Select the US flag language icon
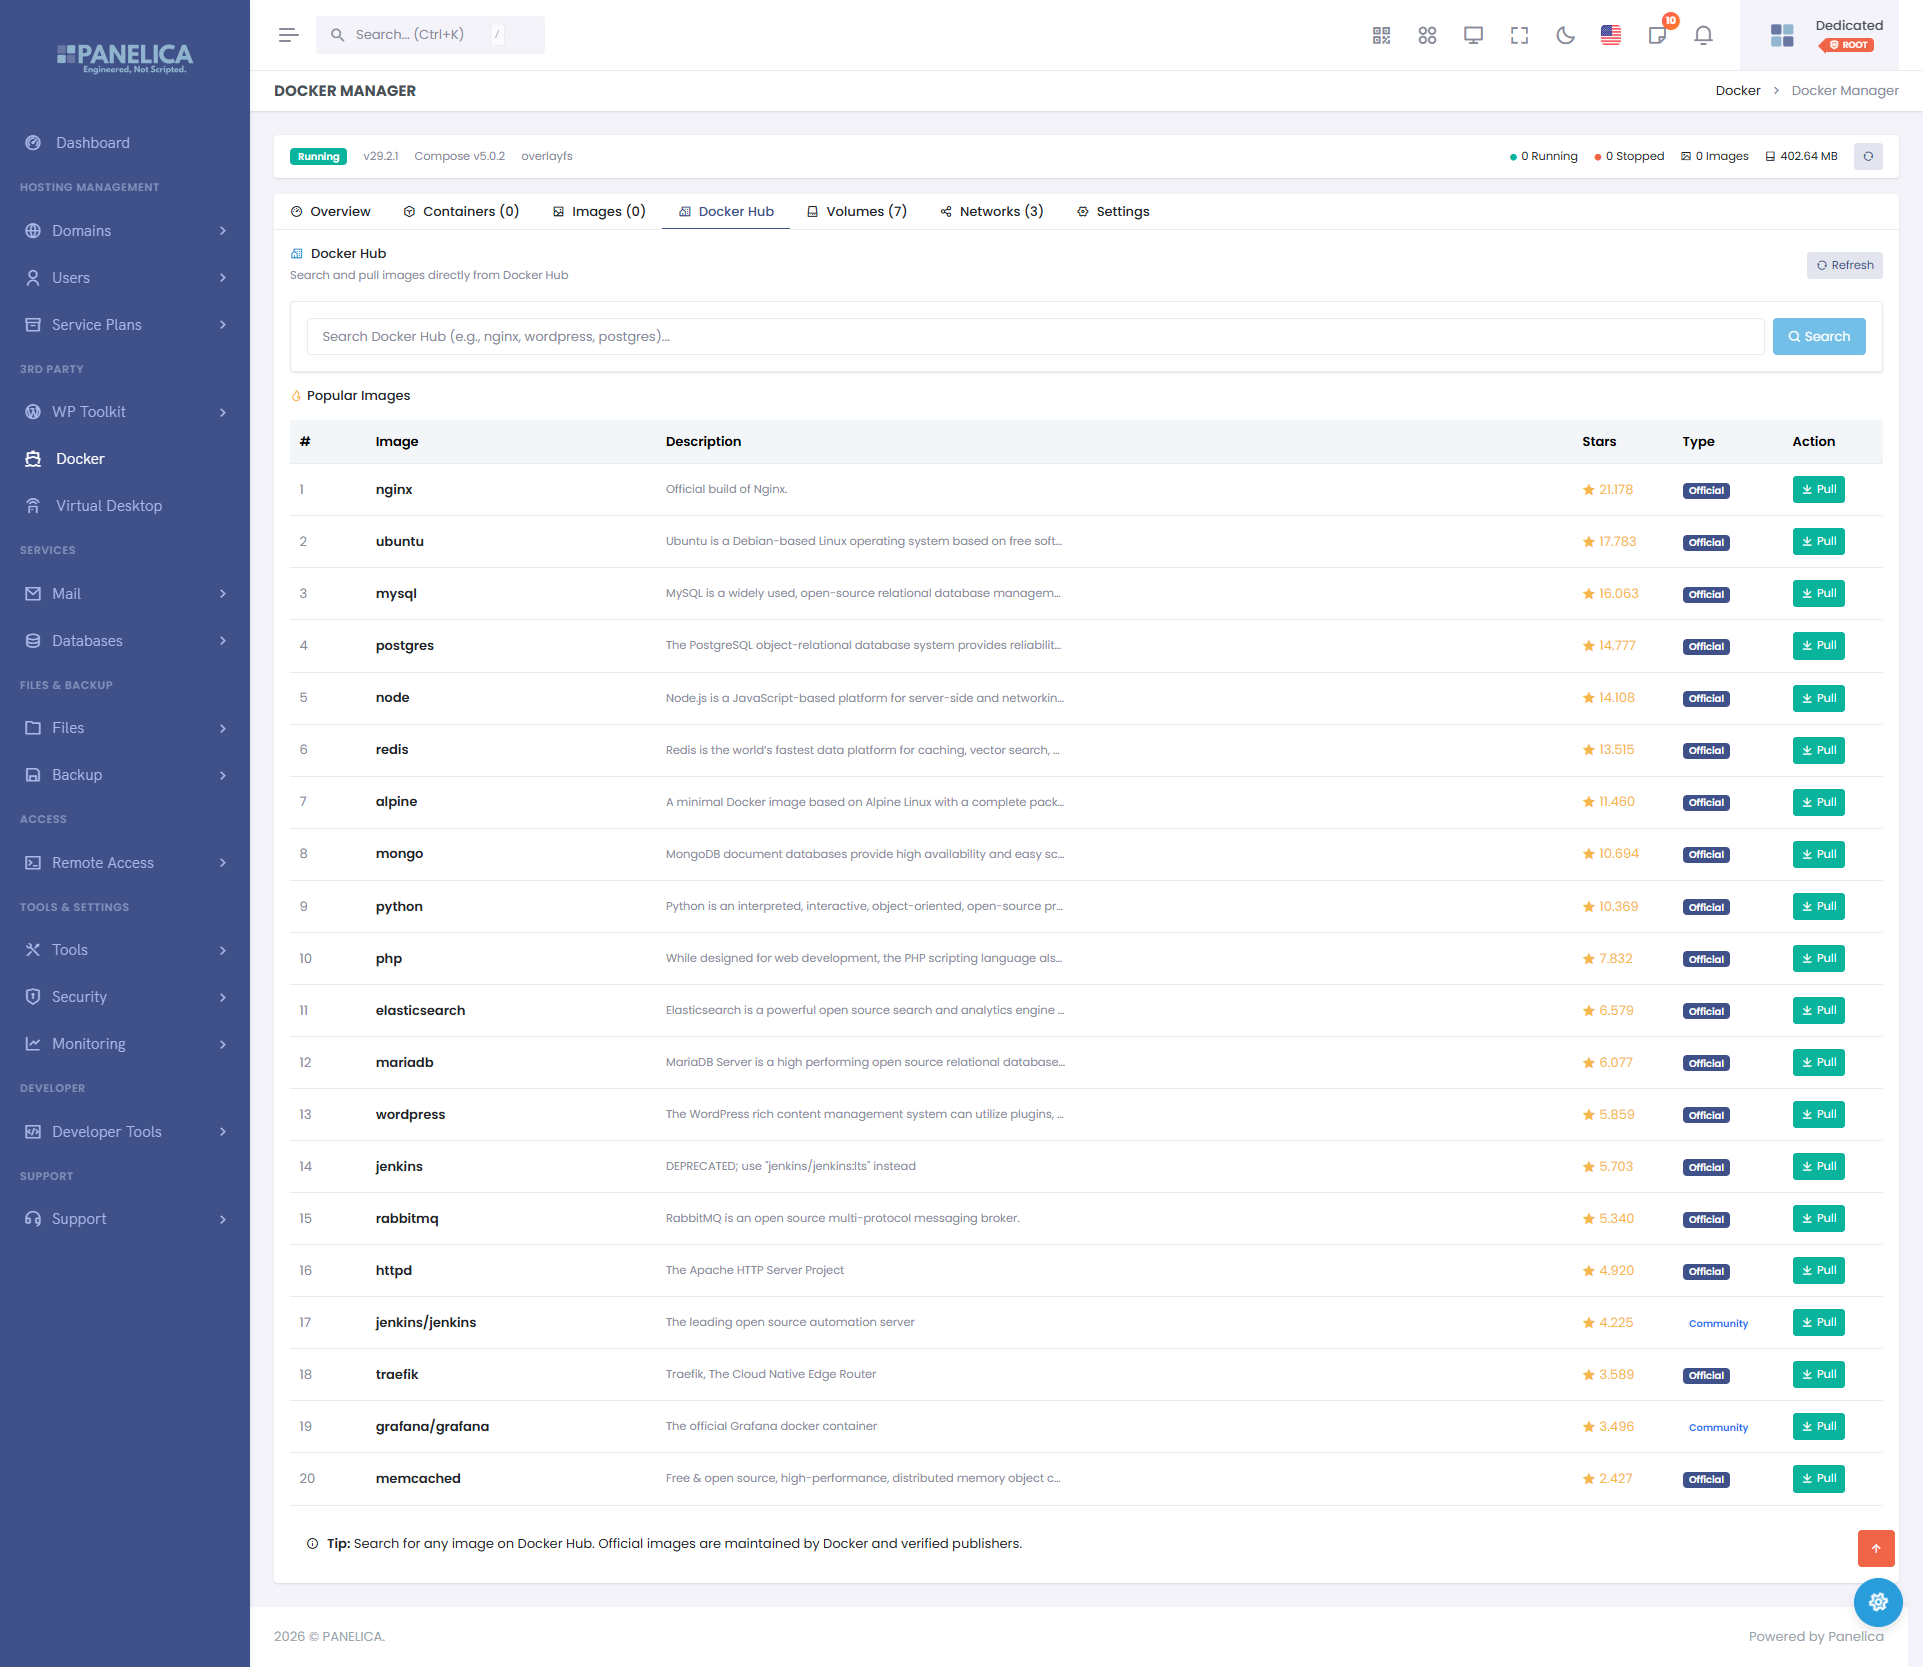This screenshot has height=1667, width=1923. 1611,35
